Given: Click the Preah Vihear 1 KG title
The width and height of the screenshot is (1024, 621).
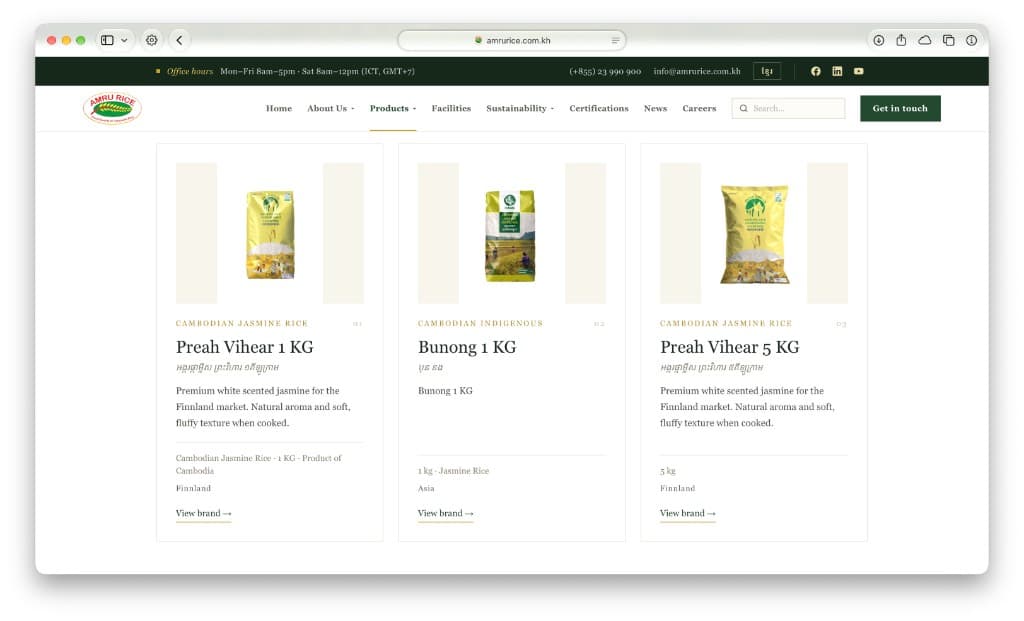Looking at the screenshot, I should (245, 347).
